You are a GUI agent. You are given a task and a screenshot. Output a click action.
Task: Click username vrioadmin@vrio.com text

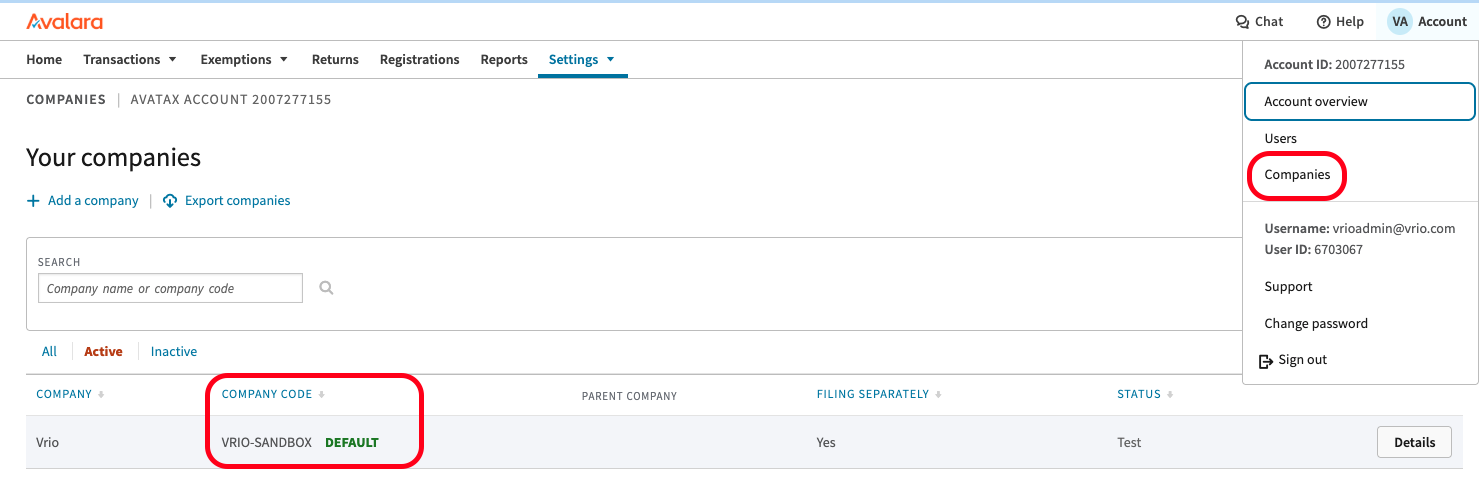point(1359,228)
